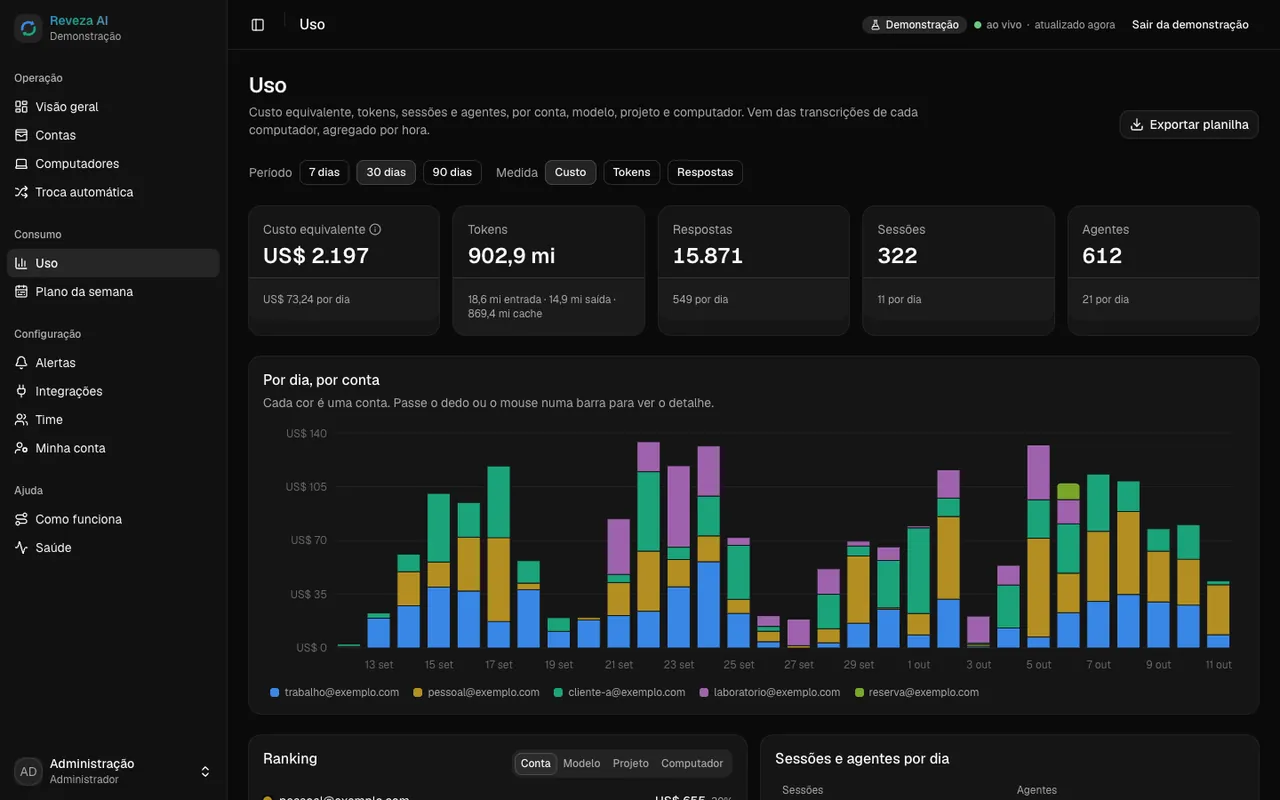Click the Demonstração badge in header
This screenshot has width=1280, height=800.
(915, 25)
